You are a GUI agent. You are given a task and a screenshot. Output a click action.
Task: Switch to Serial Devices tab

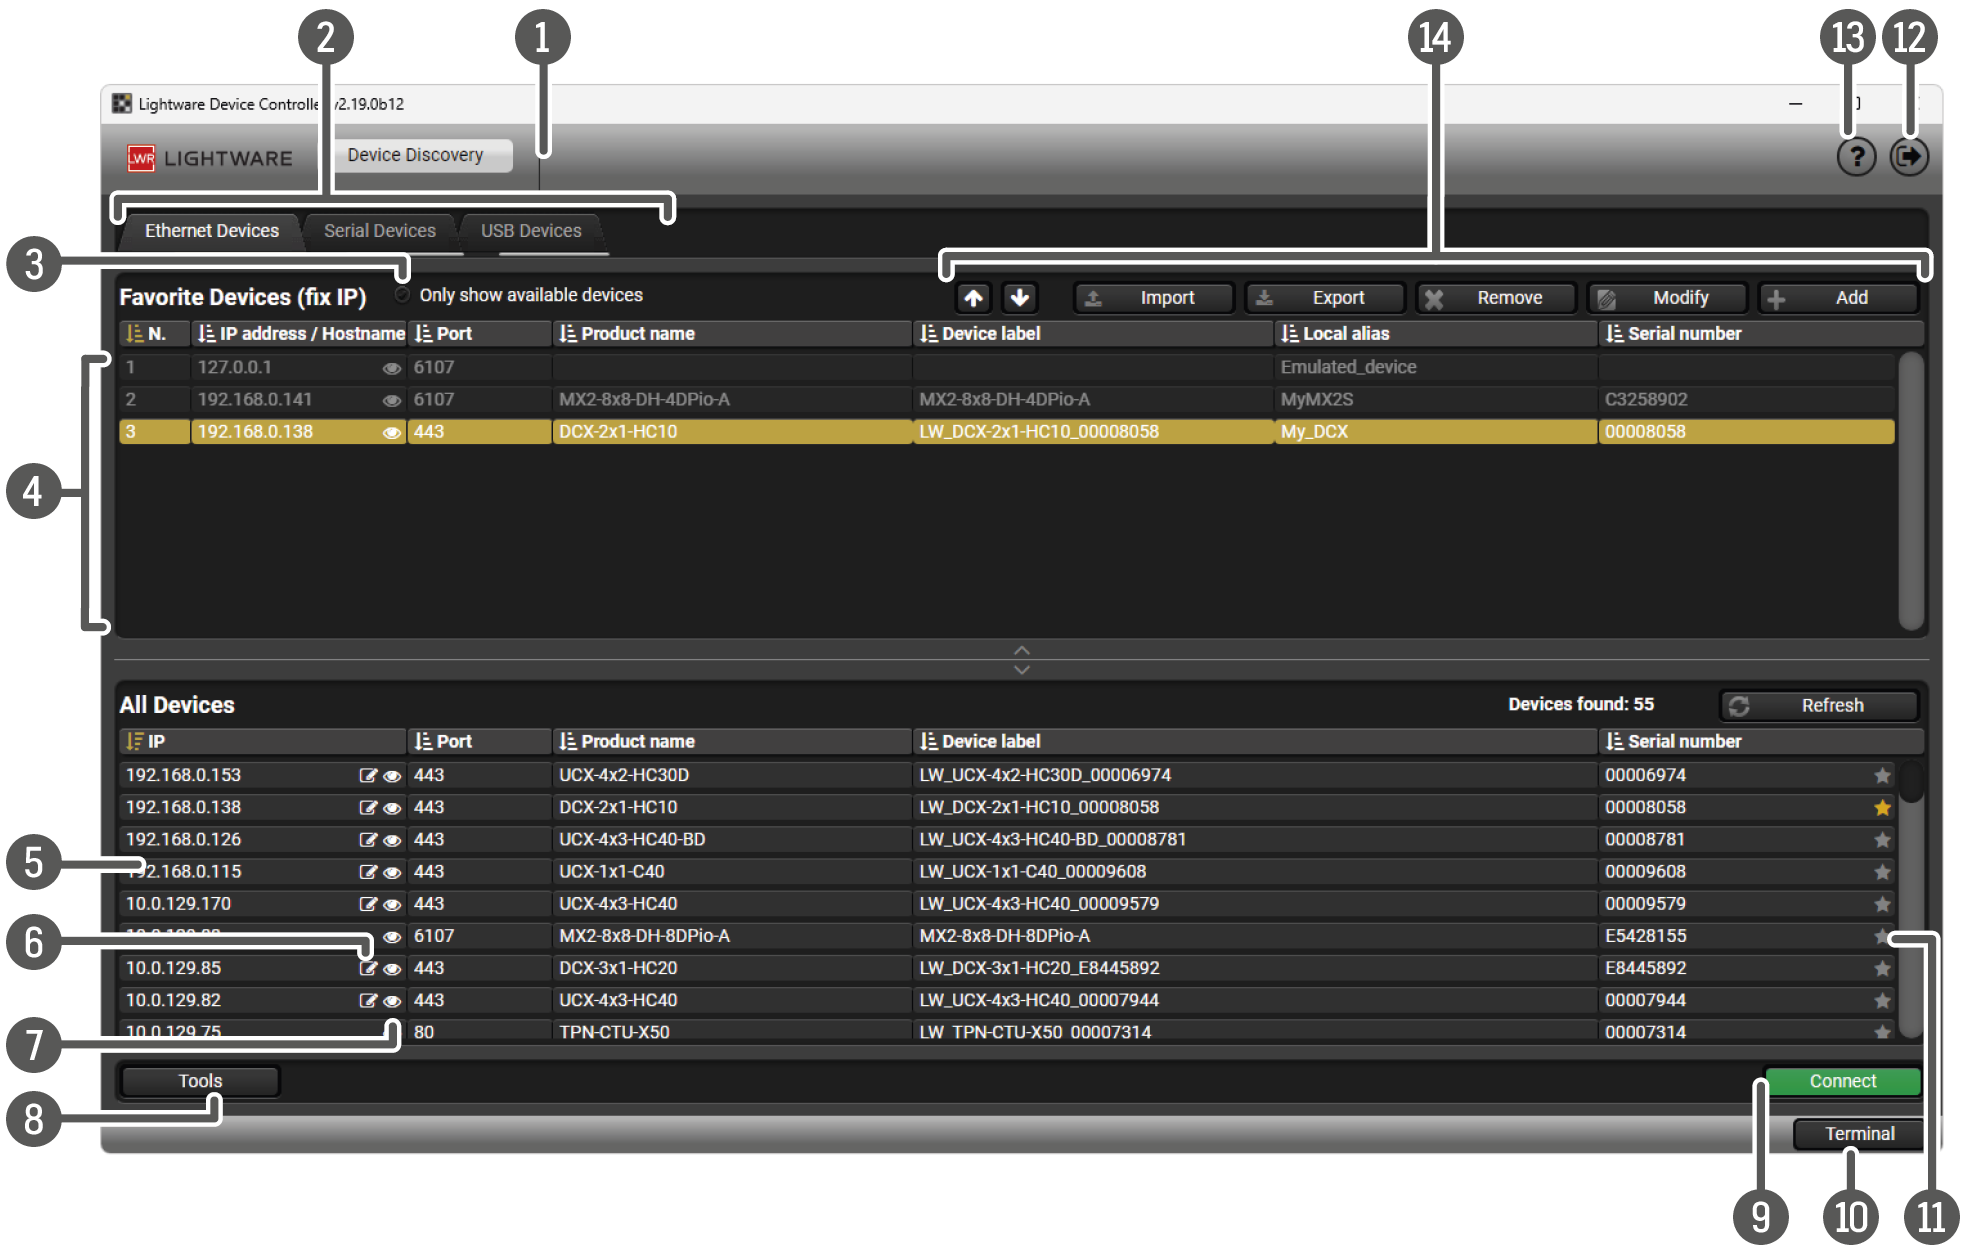pyautogui.click(x=379, y=231)
